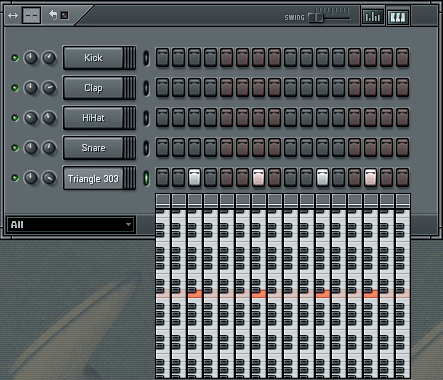Mute the Snare channel green LED
Viewport: 443px width, 380px height.
(x=15, y=148)
